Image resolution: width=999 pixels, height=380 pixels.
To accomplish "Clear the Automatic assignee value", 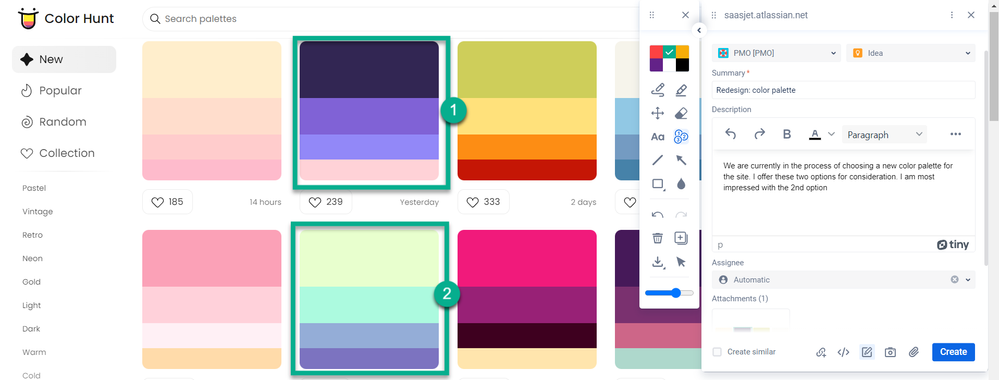I will click(954, 279).
